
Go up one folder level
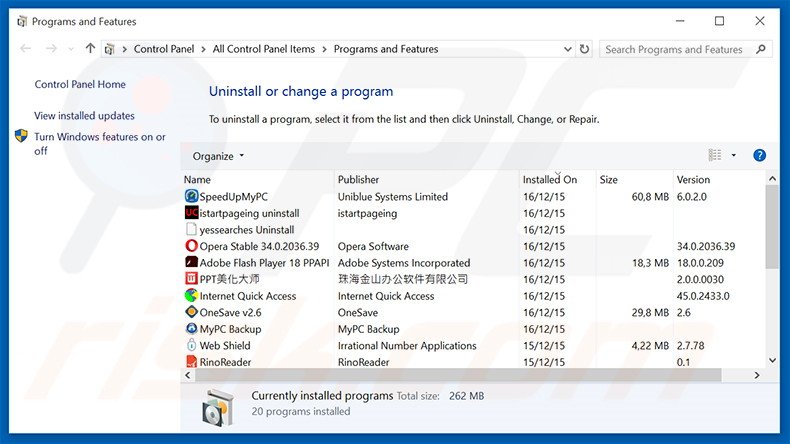coord(90,48)
